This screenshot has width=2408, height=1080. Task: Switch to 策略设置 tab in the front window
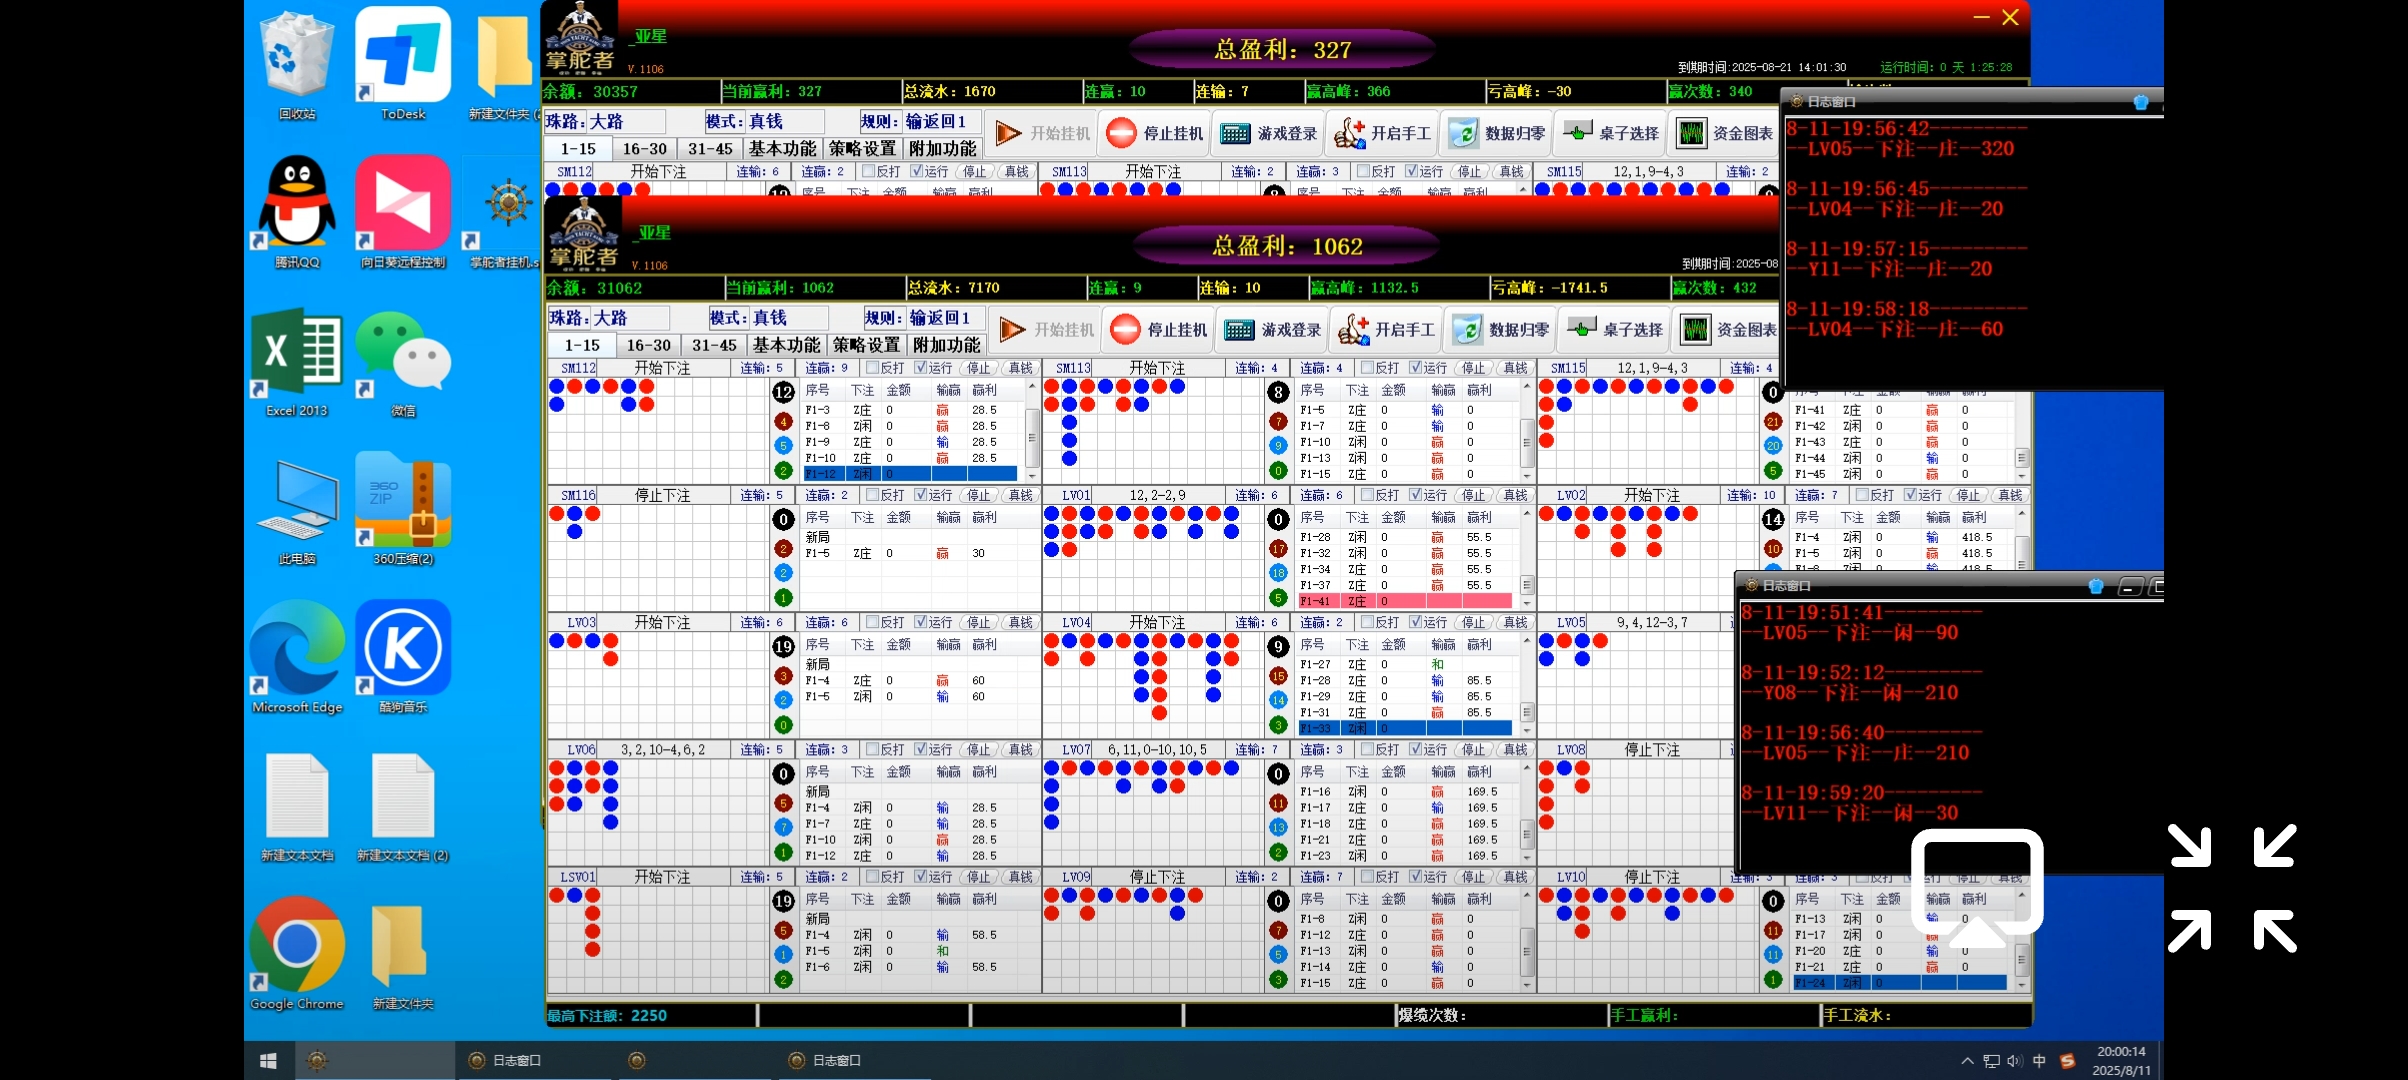866,345
